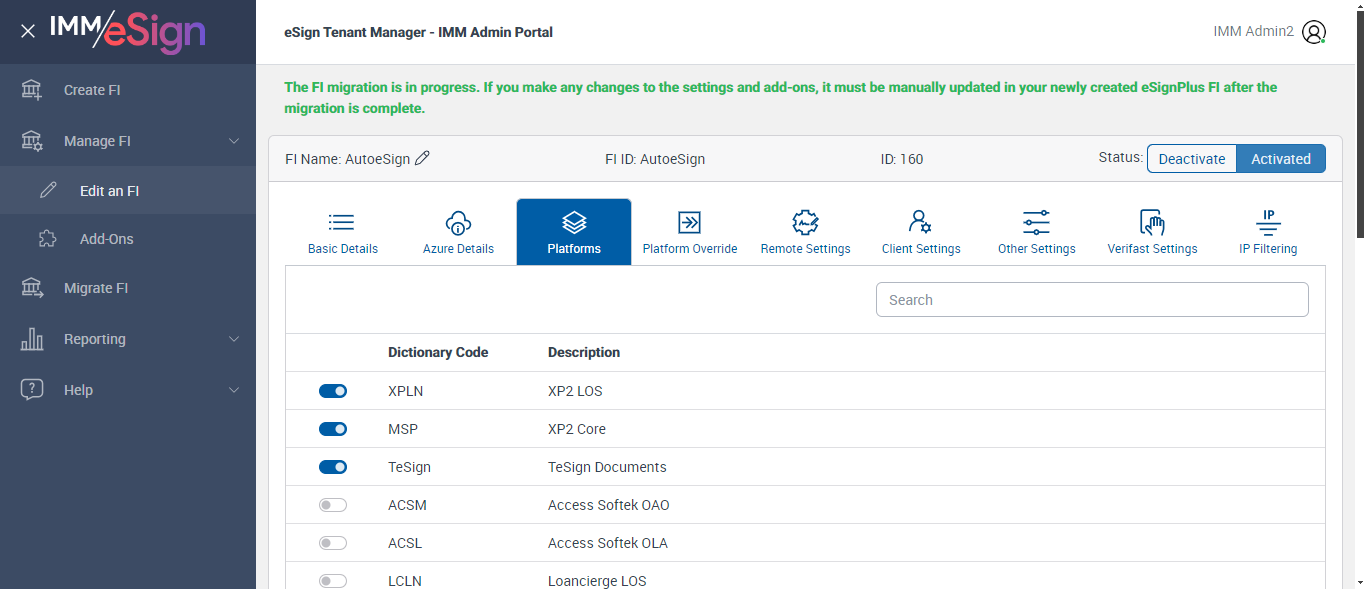Select the XP2 Core description text
The width and height of the screenshot is (1366, 589).
click(x=577, y=429)
